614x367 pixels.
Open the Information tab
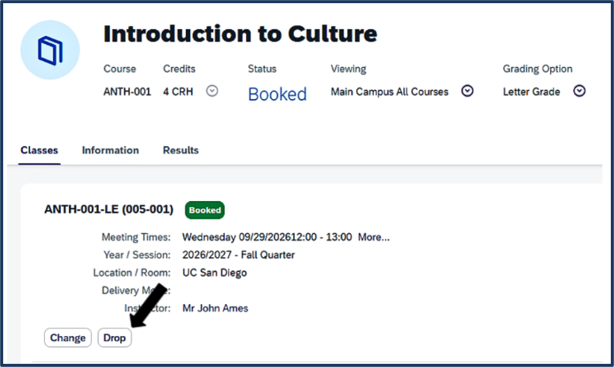(x=110, y=150)
